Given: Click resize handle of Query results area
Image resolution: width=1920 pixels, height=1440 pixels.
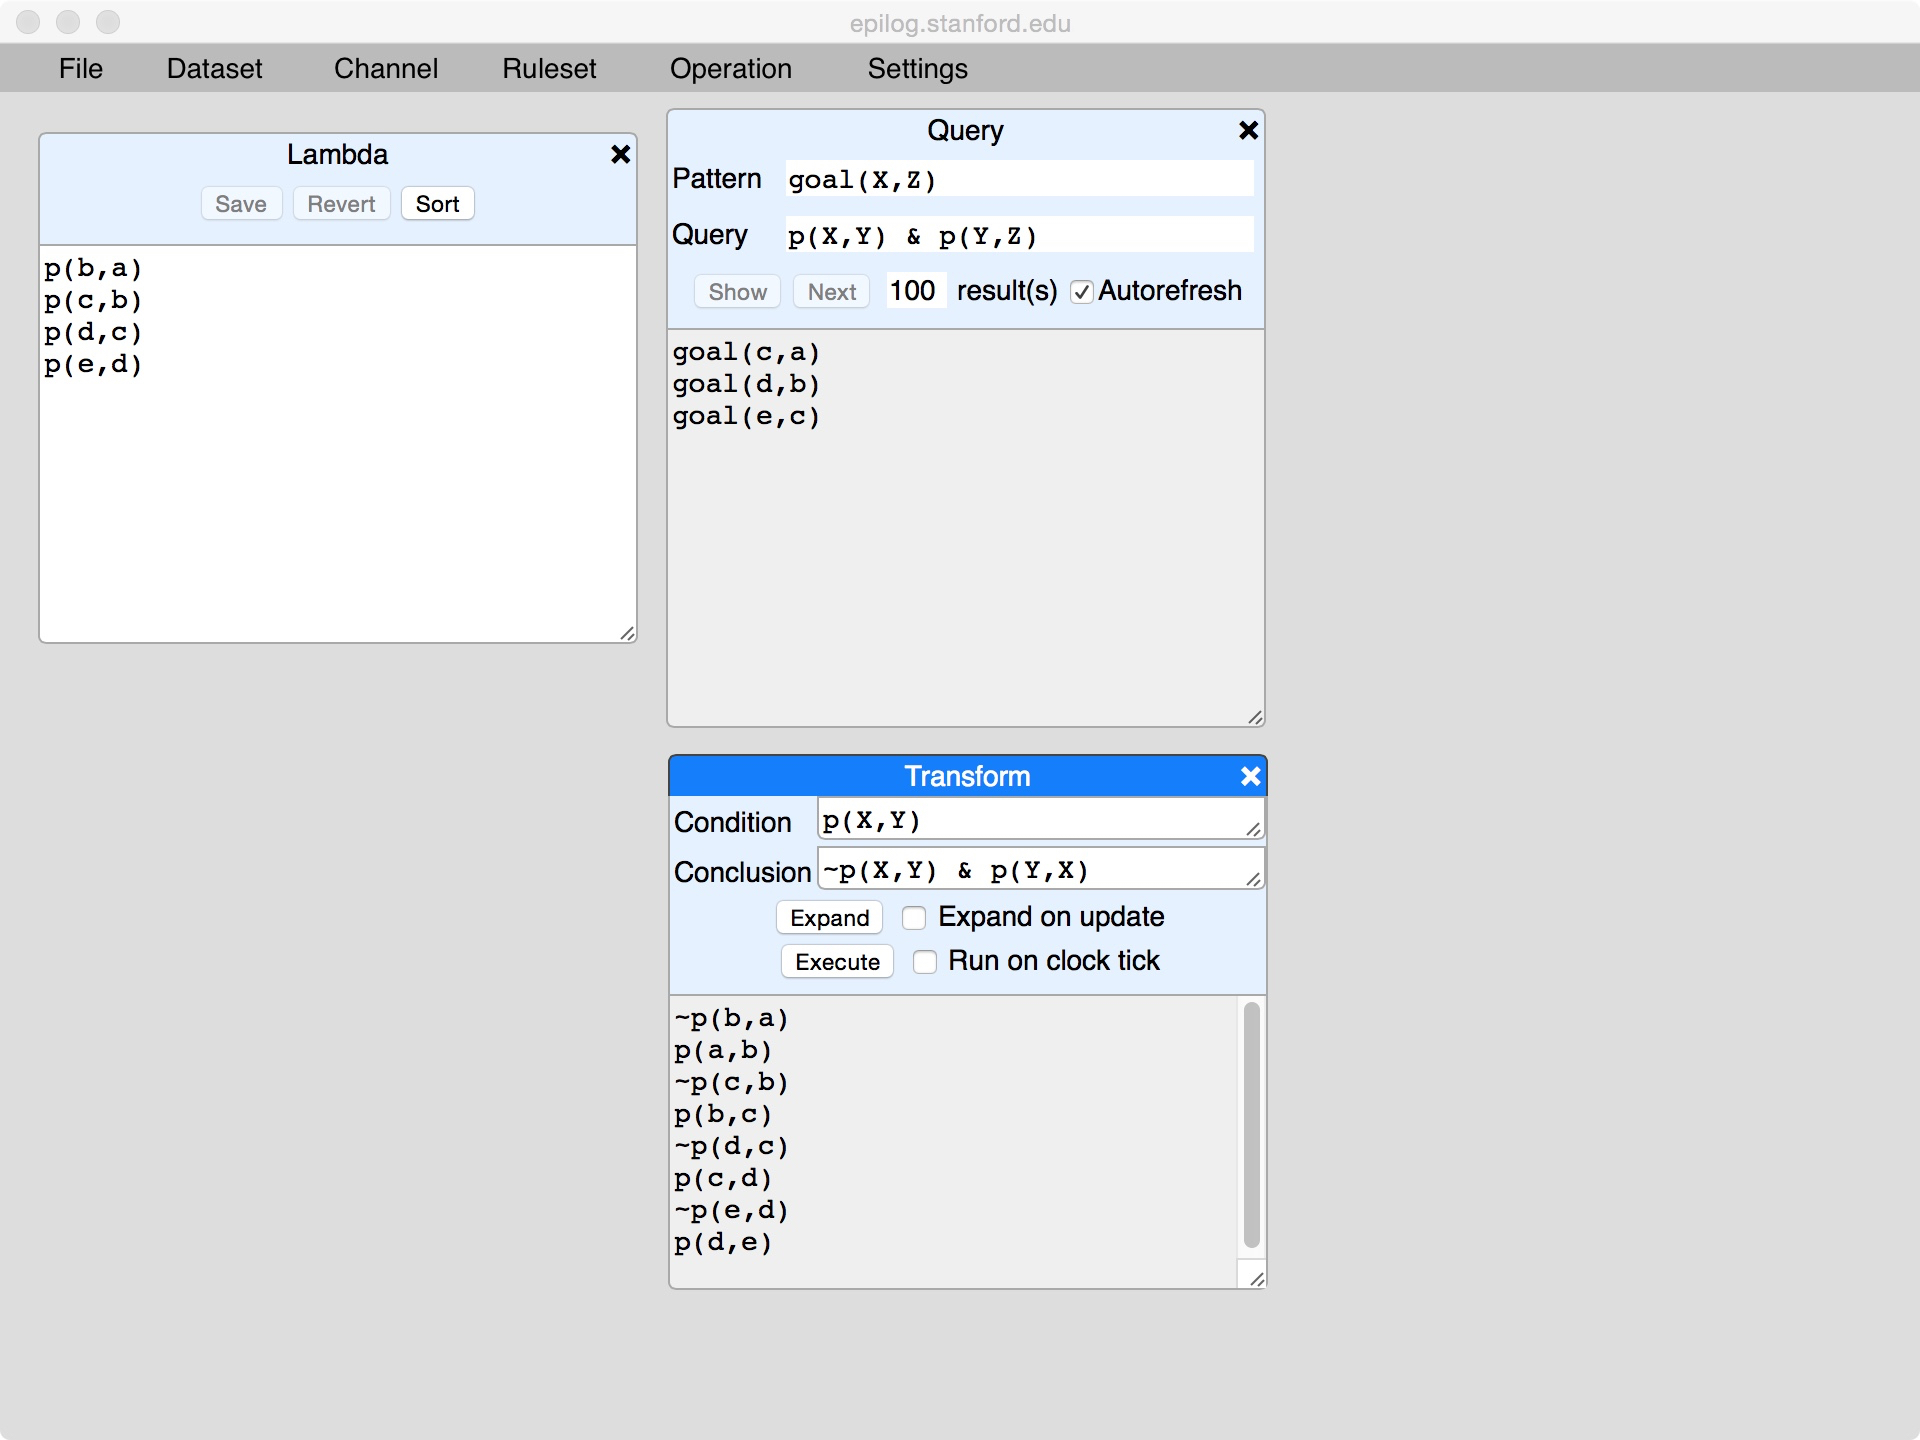Looking at the screenshot, I should pos(1255,717).
